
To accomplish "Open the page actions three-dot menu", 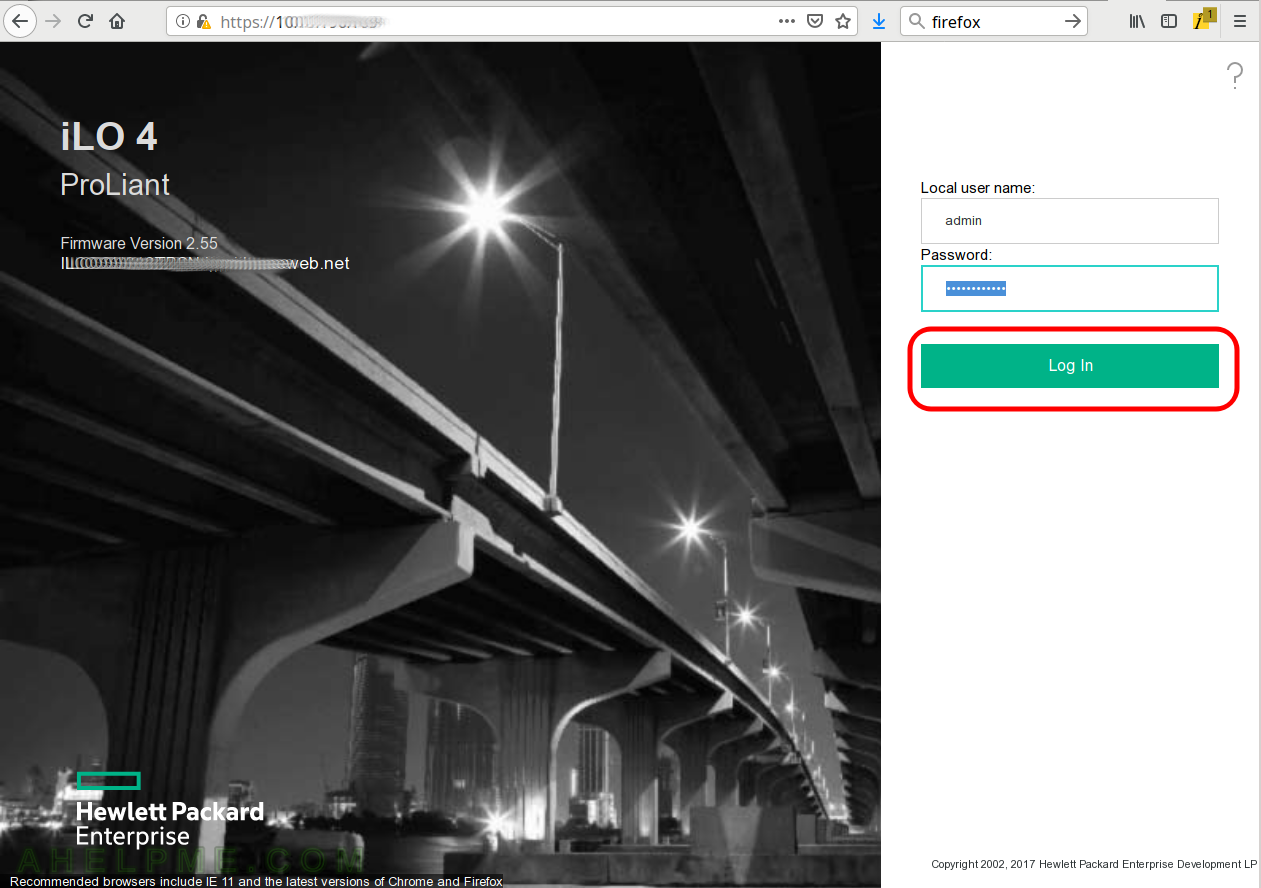I will tap(787, 21).
